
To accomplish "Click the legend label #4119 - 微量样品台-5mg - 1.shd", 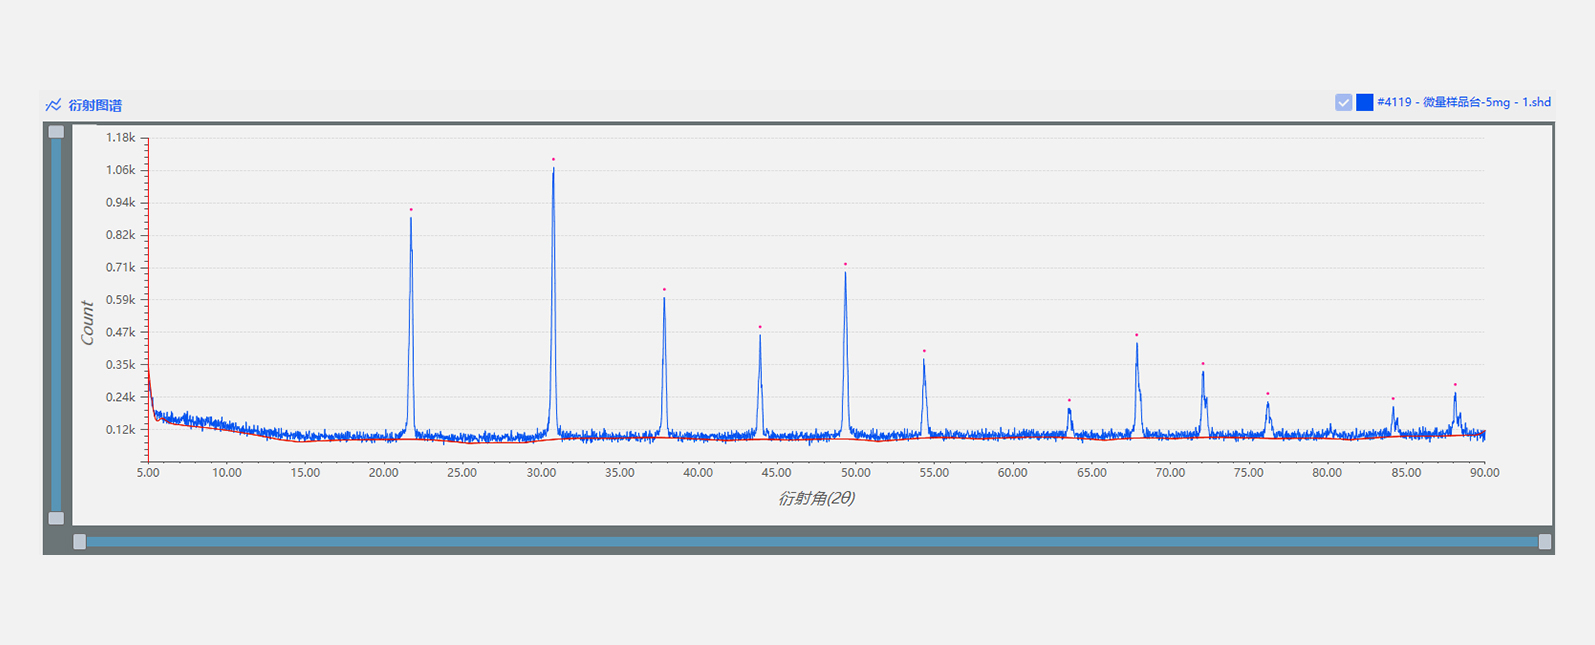I will pyautogui.click(x=1464, y=102).
